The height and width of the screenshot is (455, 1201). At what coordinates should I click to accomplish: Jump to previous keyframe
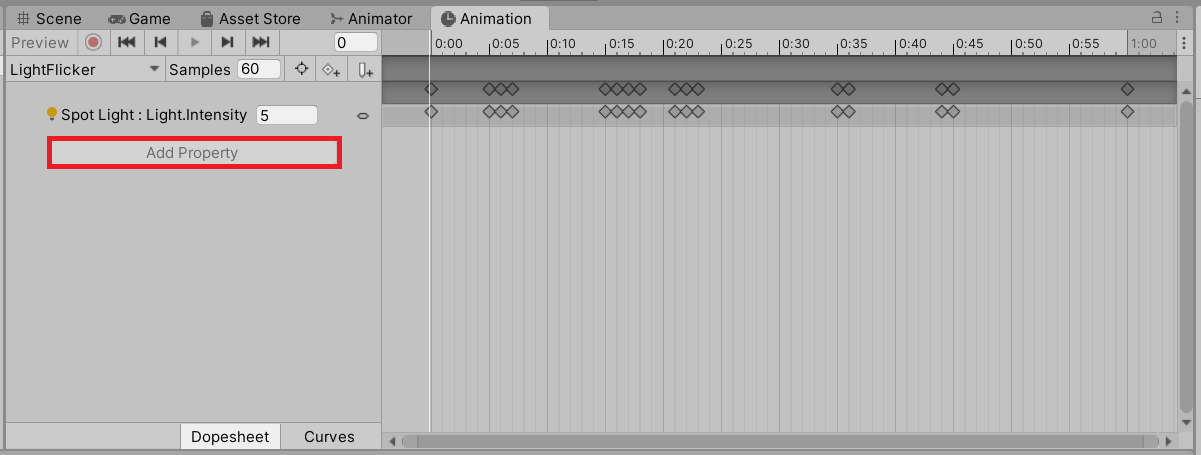click(160, 42)
